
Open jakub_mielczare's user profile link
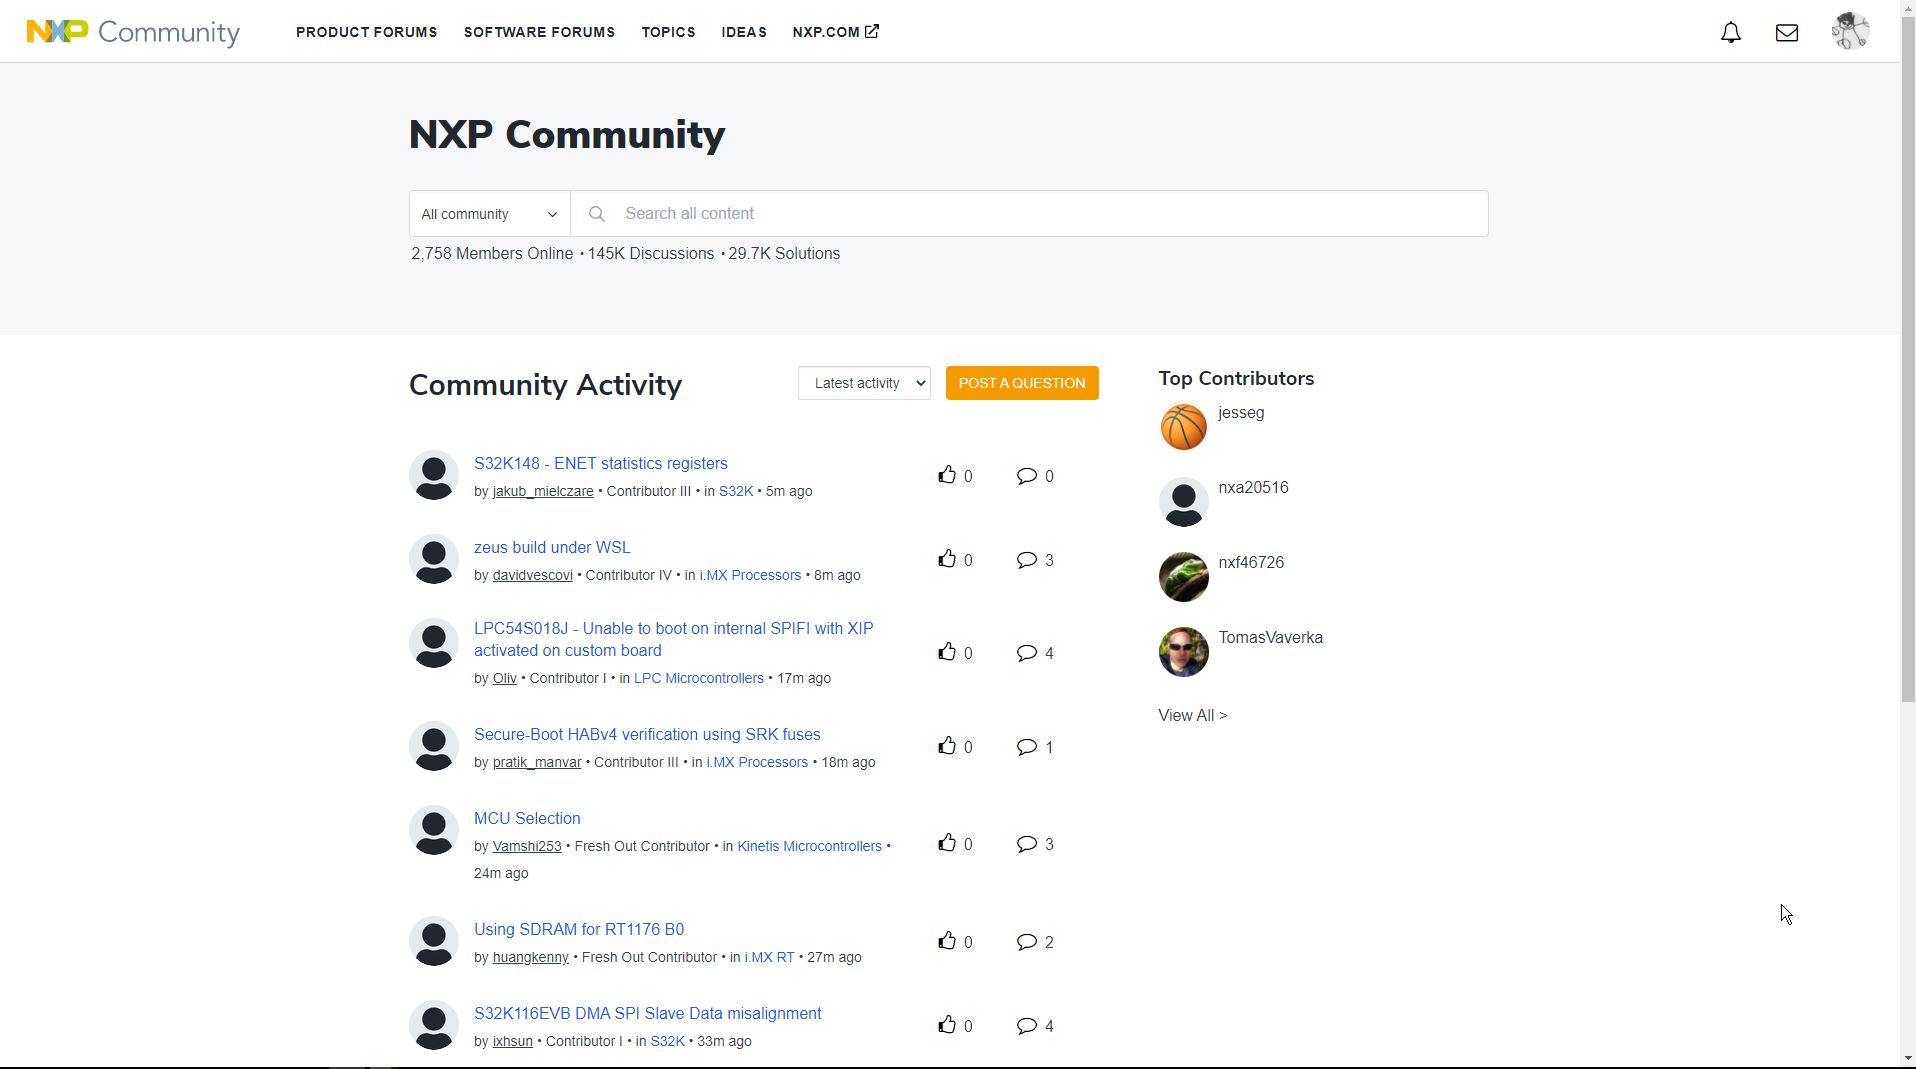542,491
